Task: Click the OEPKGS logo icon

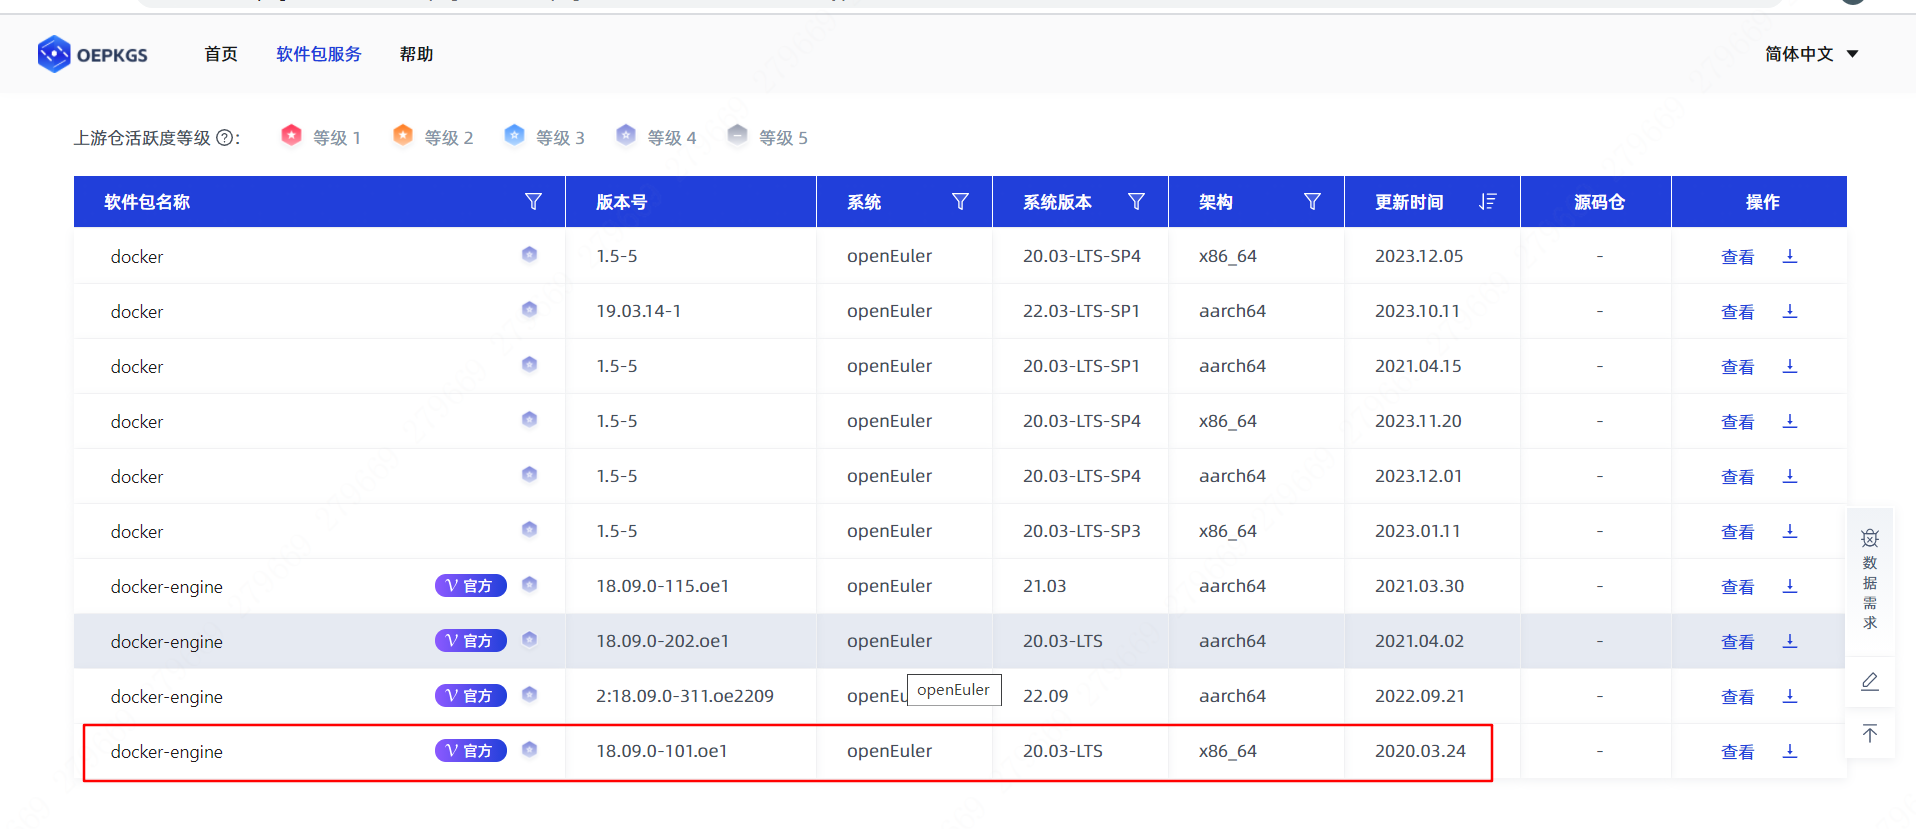Action: pyautogui.click(x=54, y=54)
